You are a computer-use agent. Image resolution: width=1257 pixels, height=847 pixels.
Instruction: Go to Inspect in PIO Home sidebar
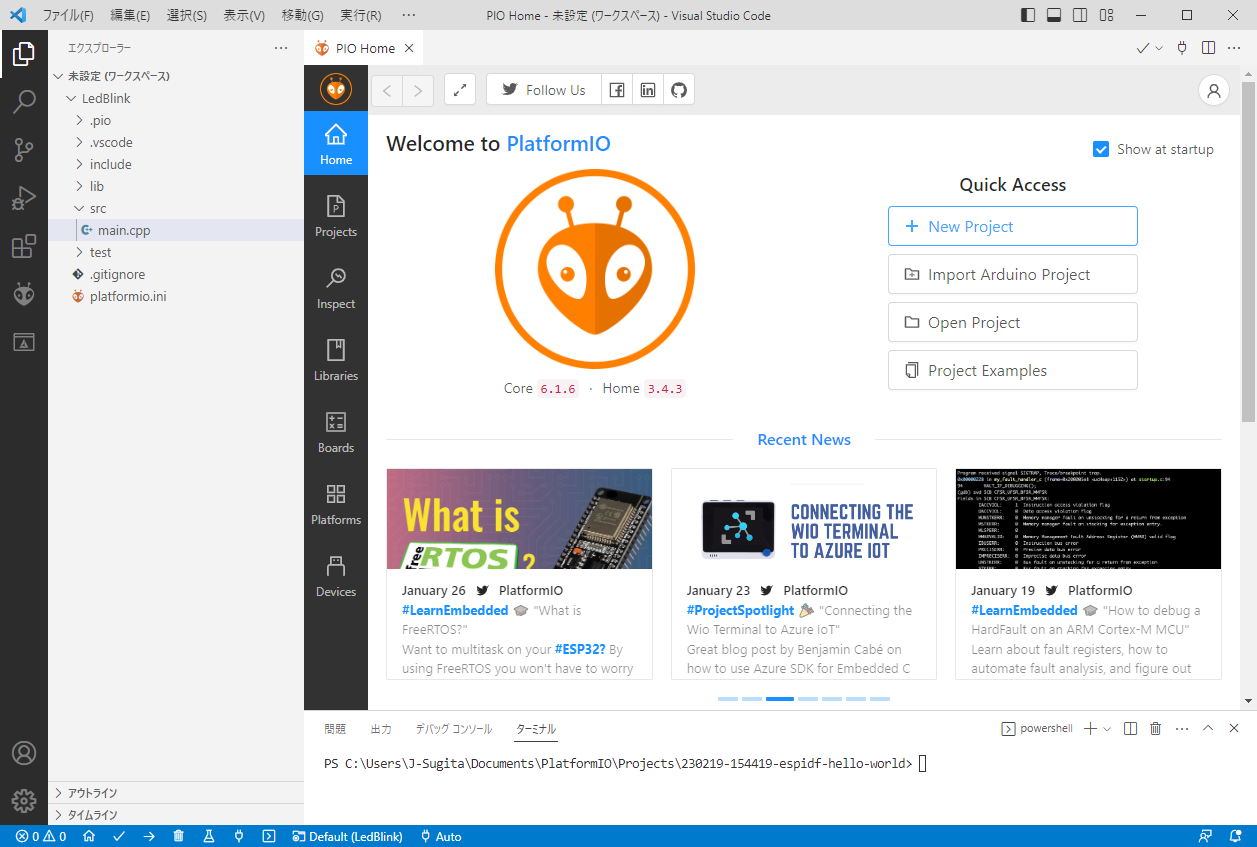pyautogui.click(x=336, y=288)
